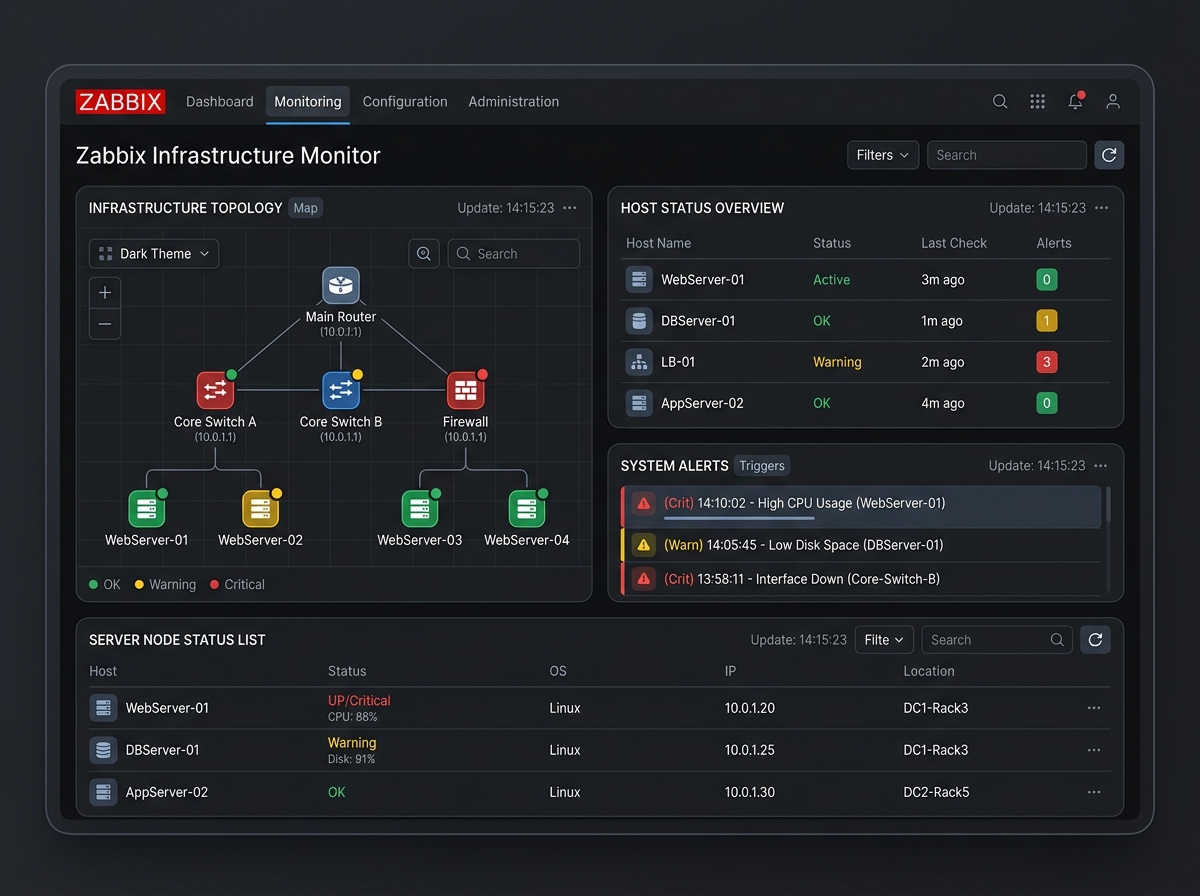Open Host Status Overview options menu
This screenshot has height=896, width=1200.
[x=1102, y=208]
